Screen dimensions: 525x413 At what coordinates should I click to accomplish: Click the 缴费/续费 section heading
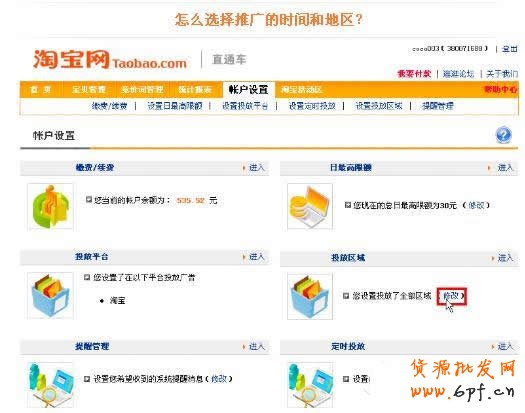click(x=95, y=167)
